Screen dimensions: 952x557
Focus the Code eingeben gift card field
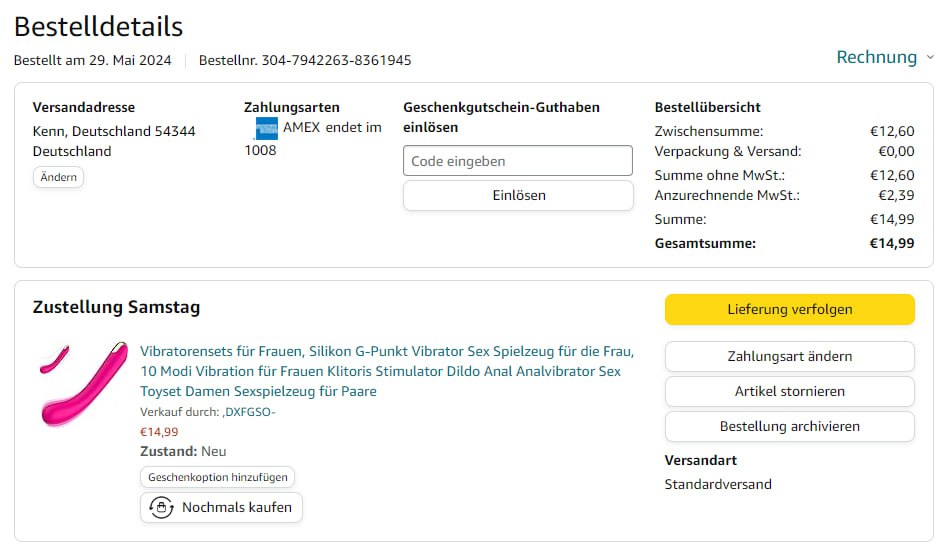[x=517, y=161]
